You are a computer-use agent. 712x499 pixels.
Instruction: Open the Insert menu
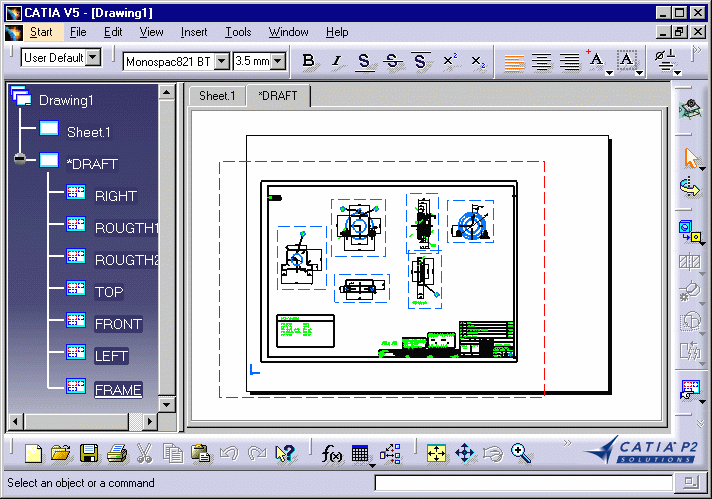194,32
